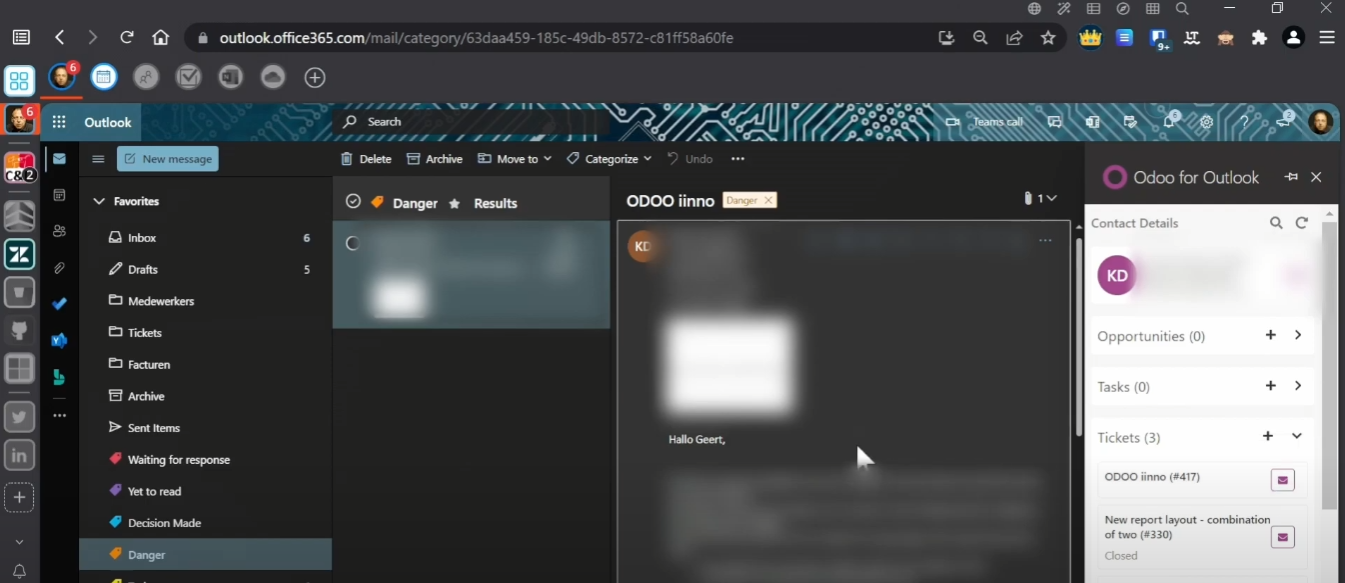
Task: Open the LinkedIn app in the sidebar
Action: [x=19, y=456]
